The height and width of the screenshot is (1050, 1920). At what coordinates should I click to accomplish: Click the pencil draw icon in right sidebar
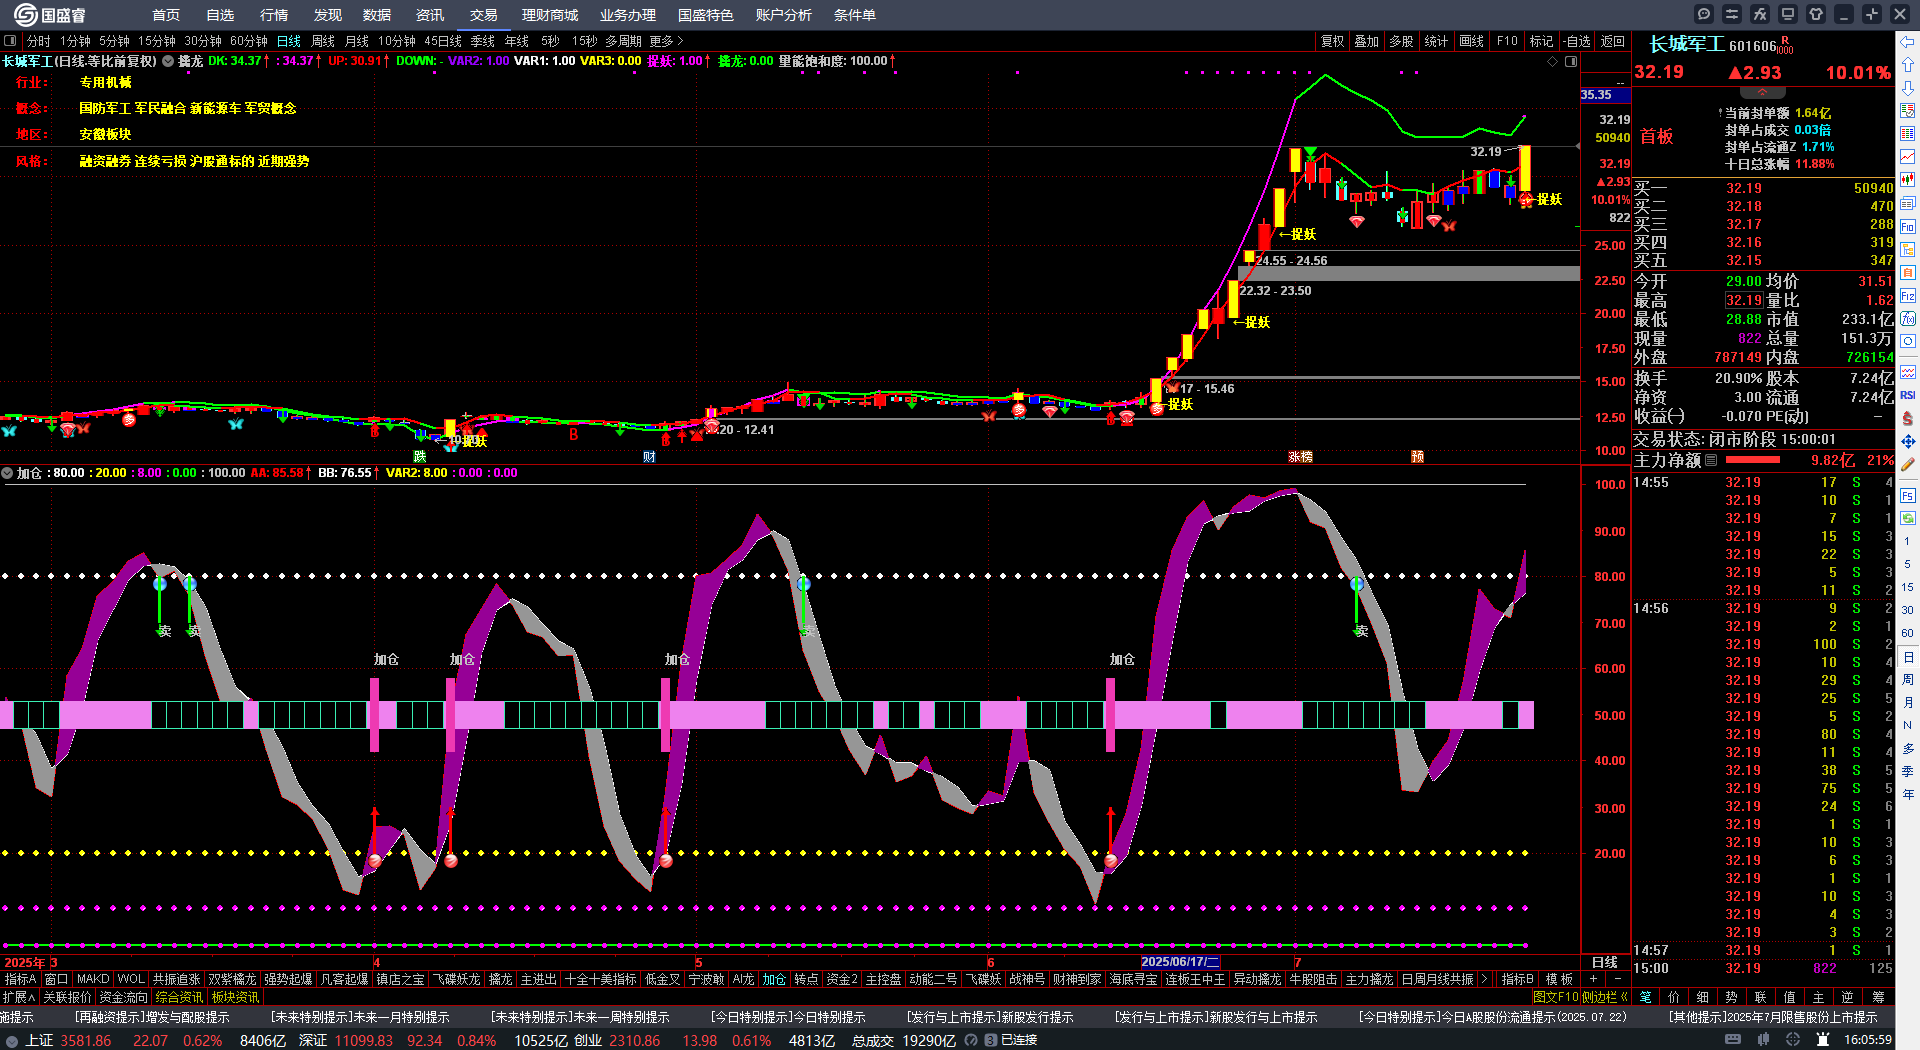1908,464
